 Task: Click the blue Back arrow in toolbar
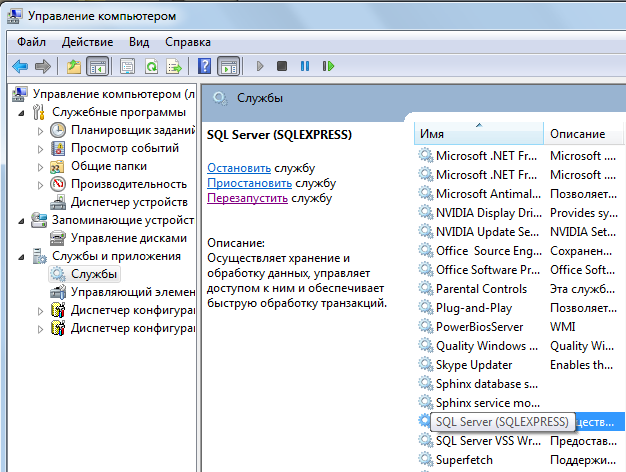[x=19, y=66]
